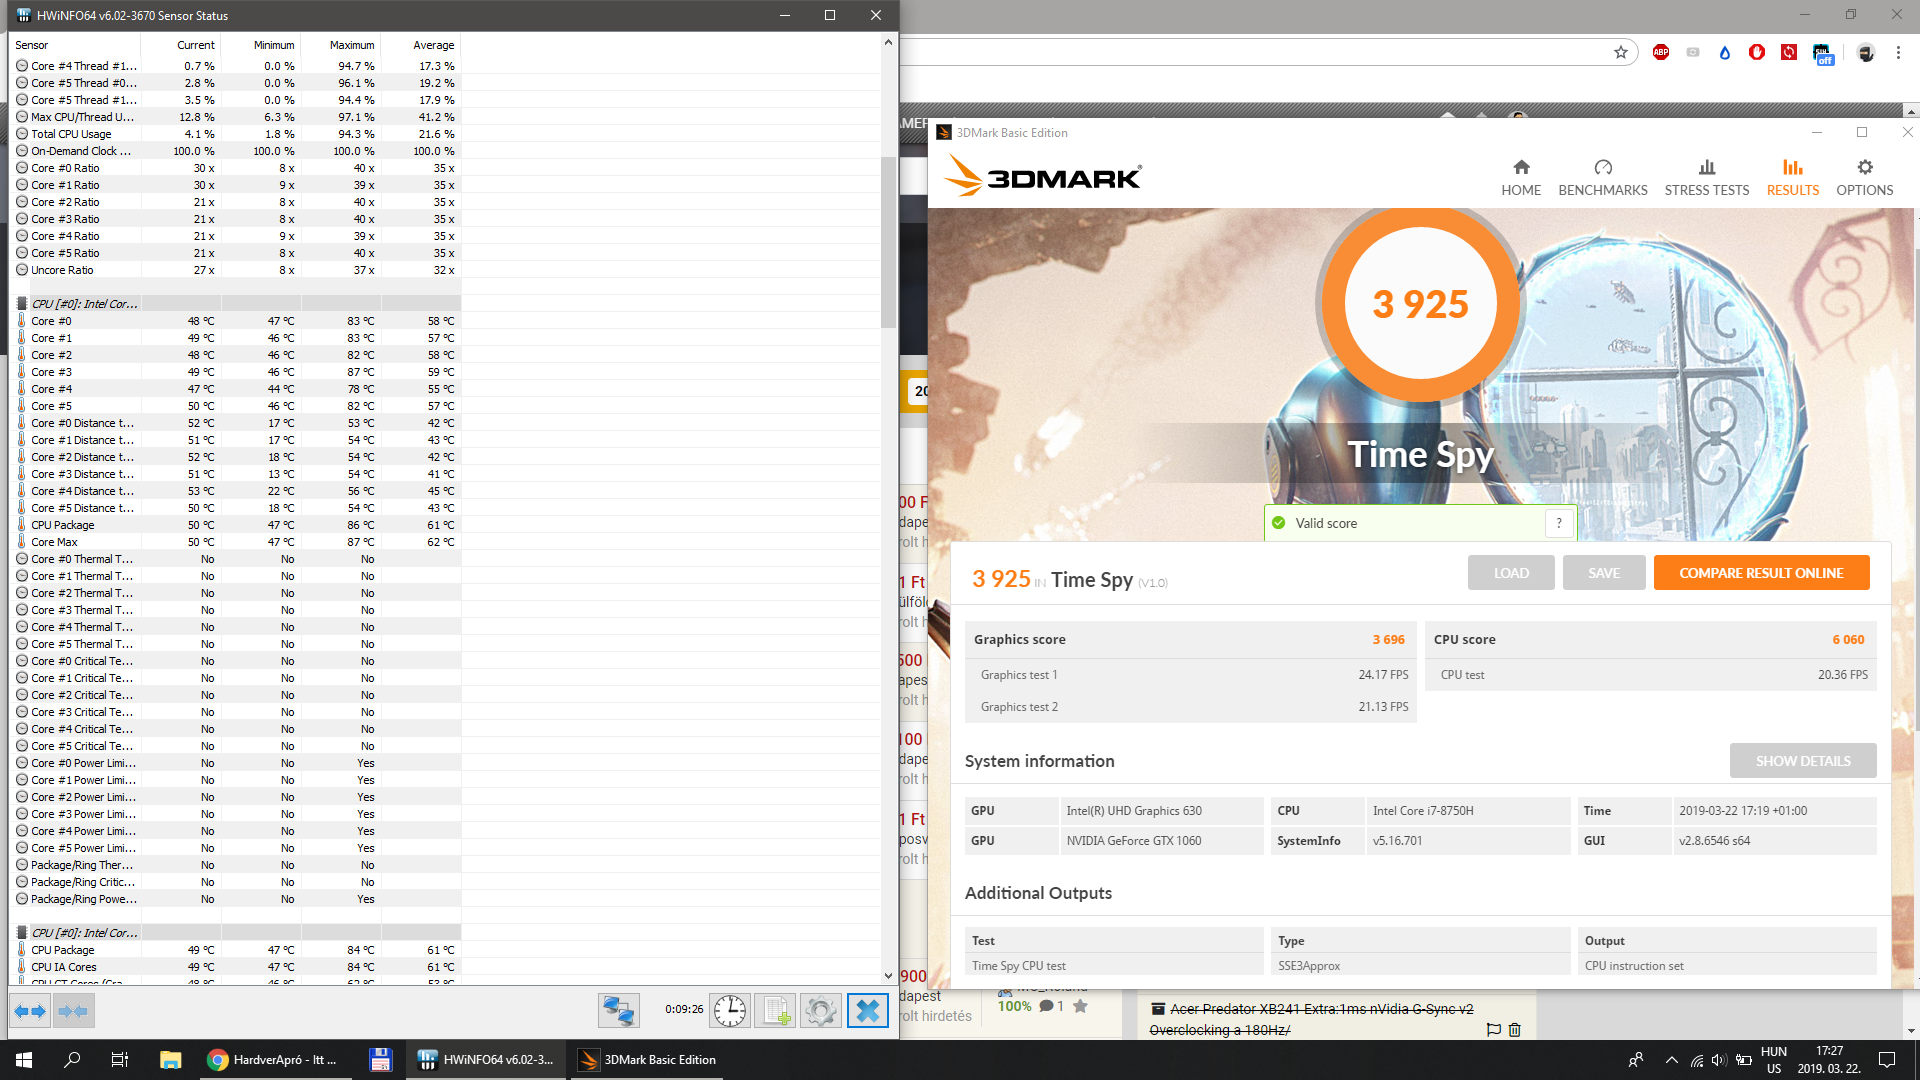Viewport: 1920px width, 1080px height.
Task: Click the green valid score checkmark icon
Action: click(x=1278, y=523)
